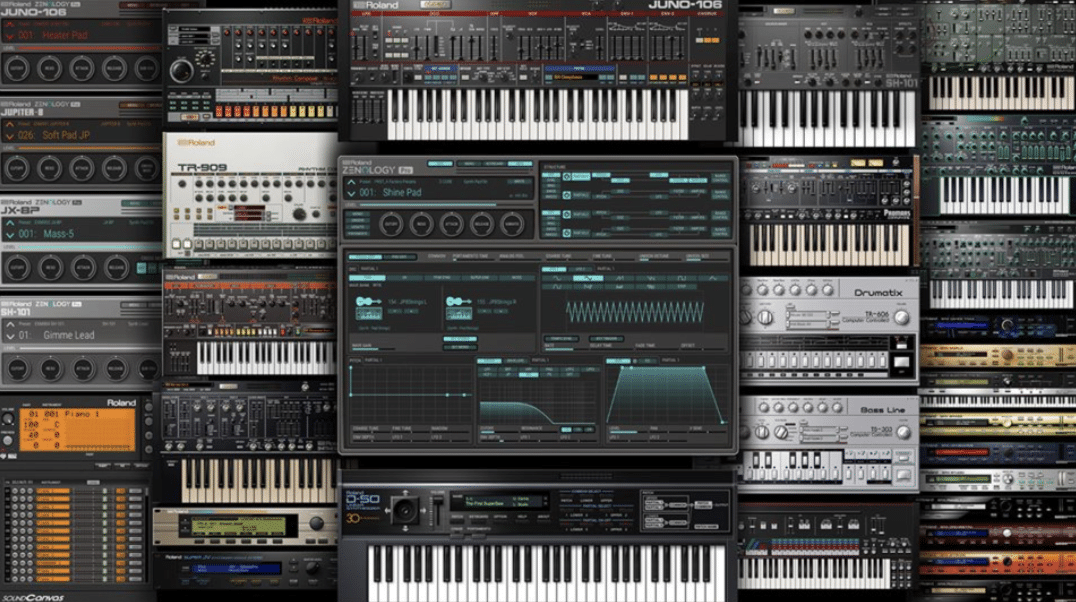Click the preset down arrow beside Heater Pad
Image resolution: width=1076 pixels, height=602 pixels.
coord(10,36)
